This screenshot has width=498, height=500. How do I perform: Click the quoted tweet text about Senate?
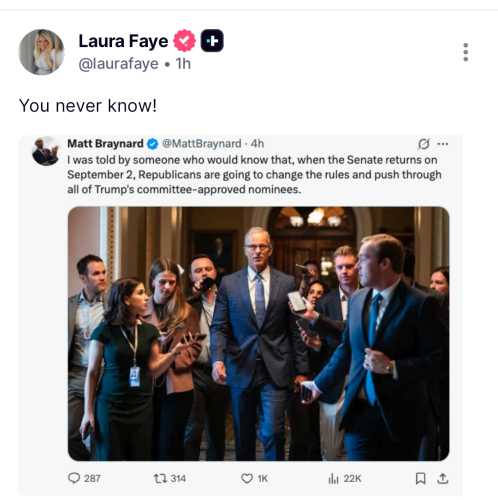point(254,175)
